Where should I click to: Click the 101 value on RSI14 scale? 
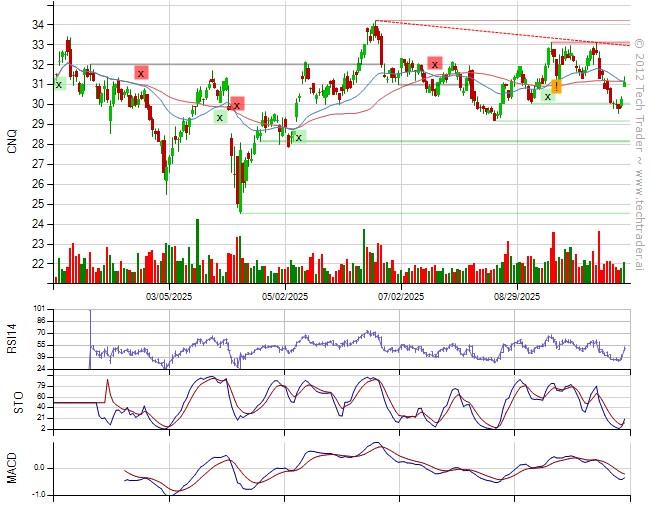[39, 309]
